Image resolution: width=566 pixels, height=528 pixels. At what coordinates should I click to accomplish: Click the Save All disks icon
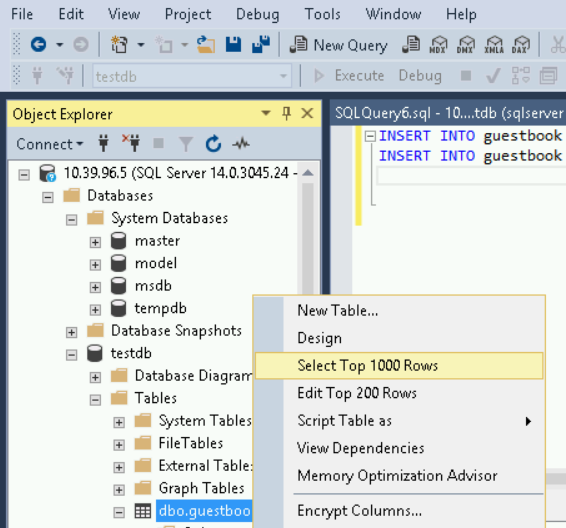point(261,44)
